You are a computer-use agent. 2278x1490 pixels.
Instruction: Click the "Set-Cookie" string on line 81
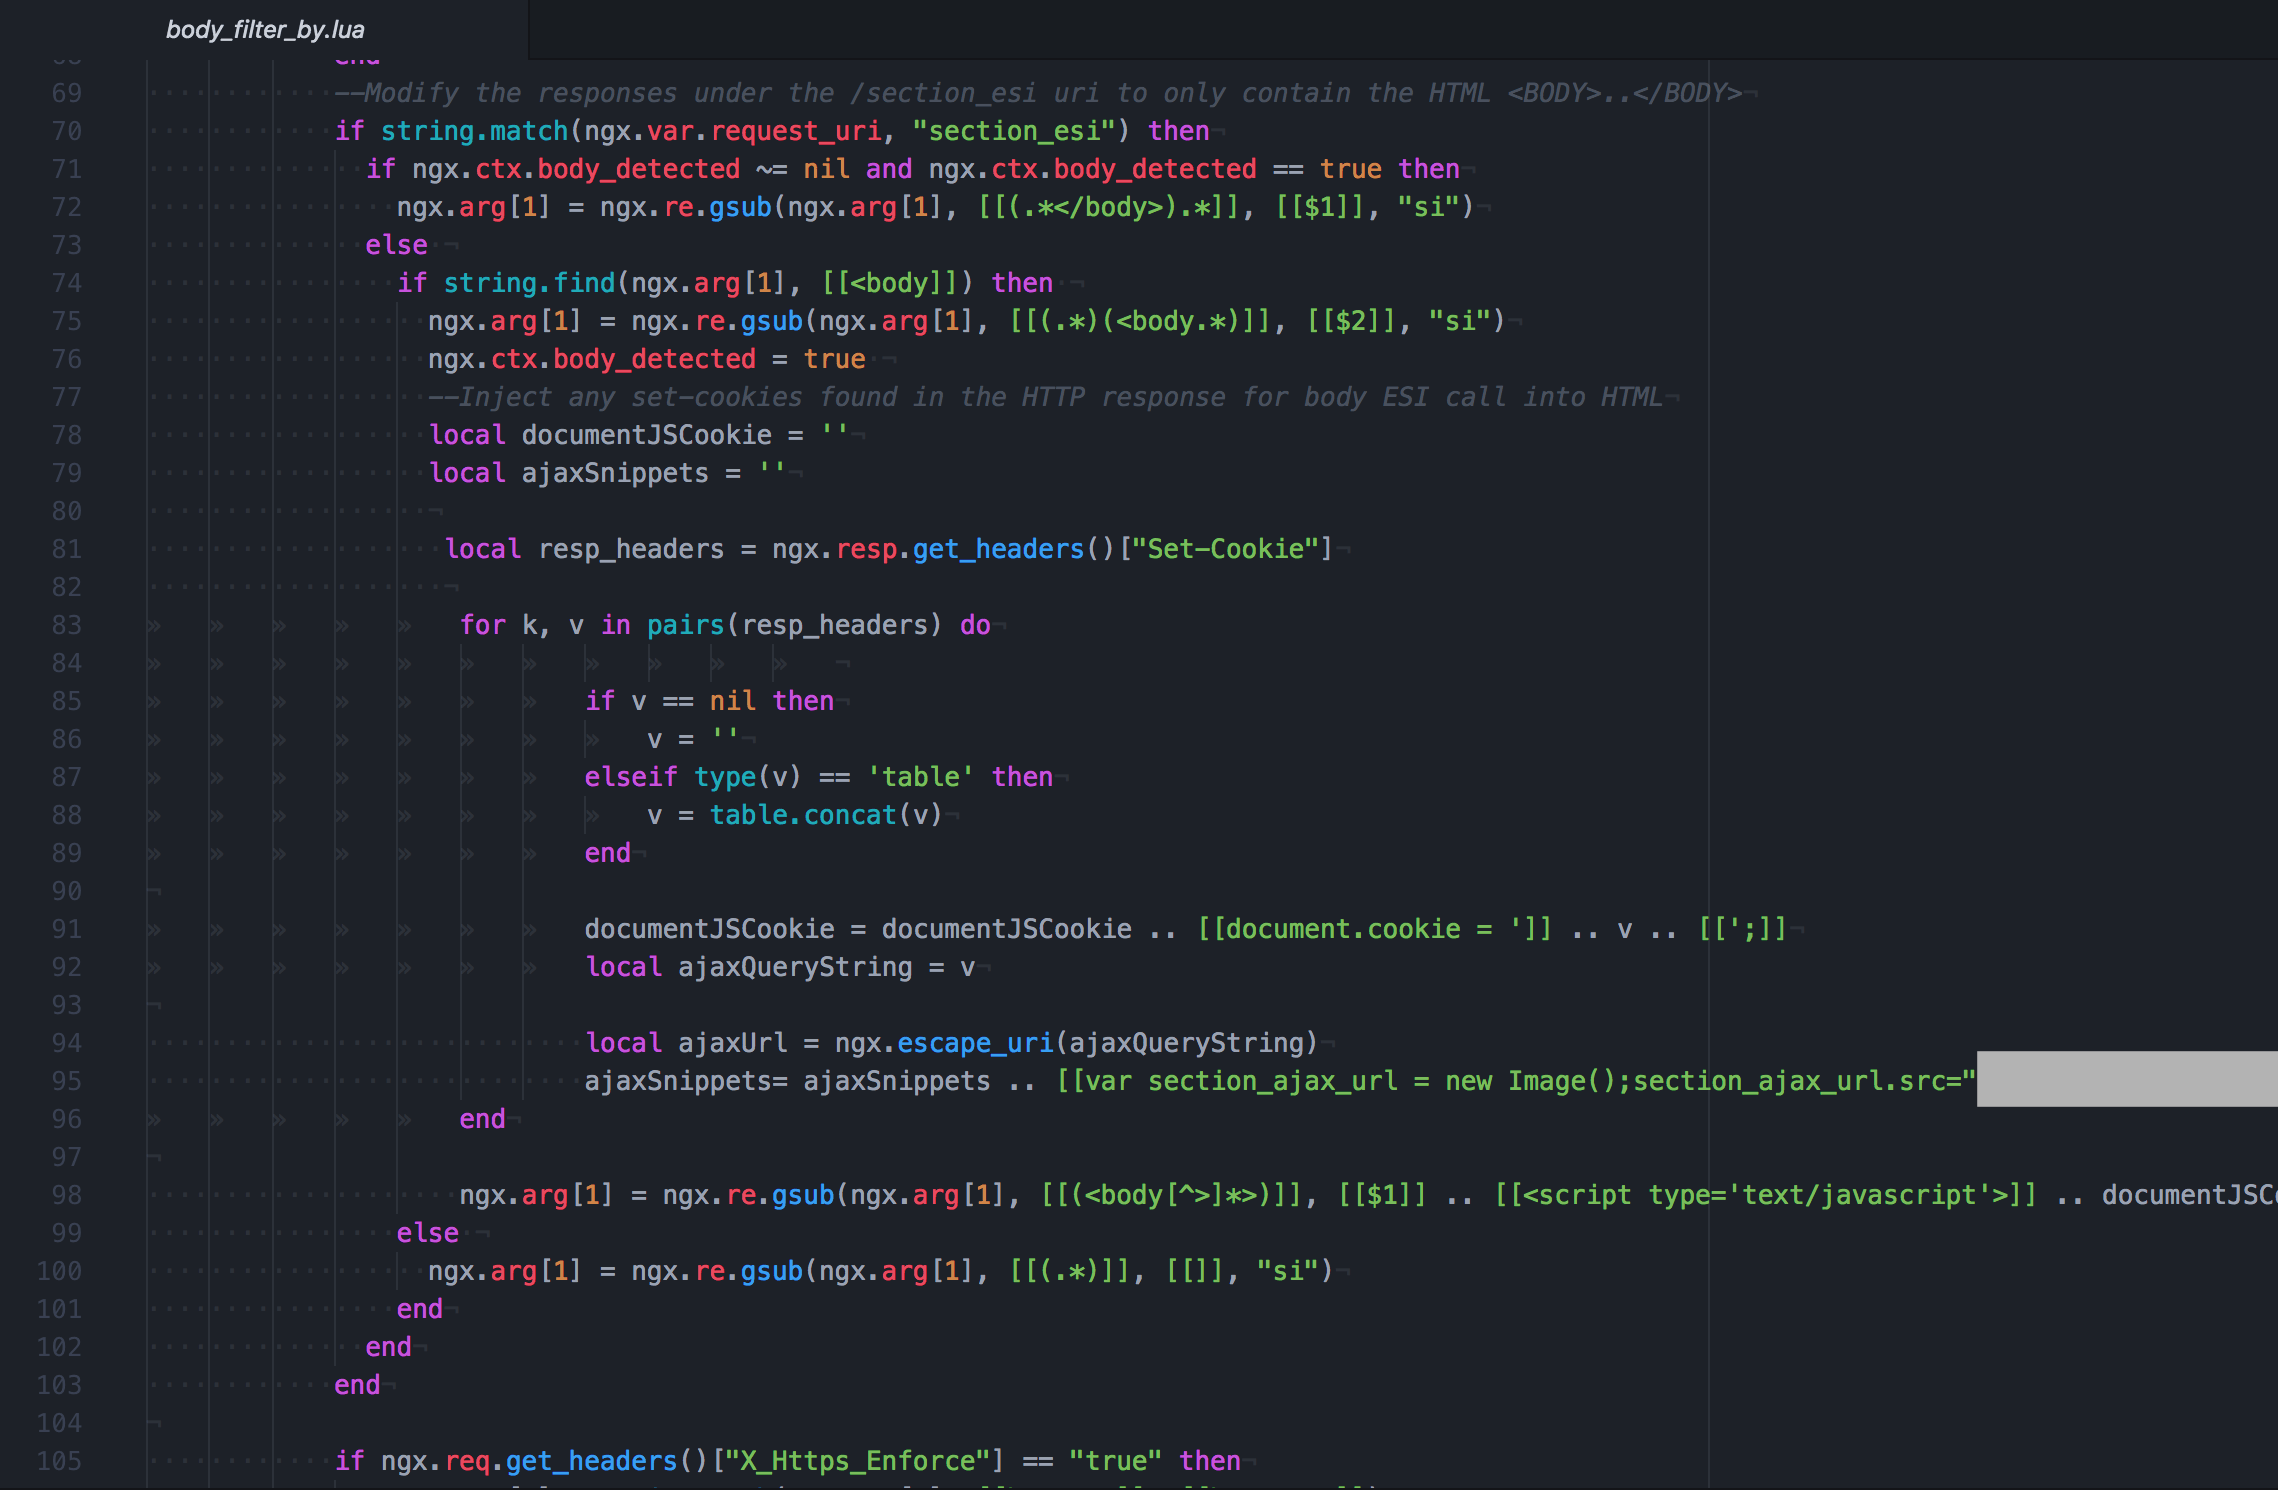(x=1225, y=549)
